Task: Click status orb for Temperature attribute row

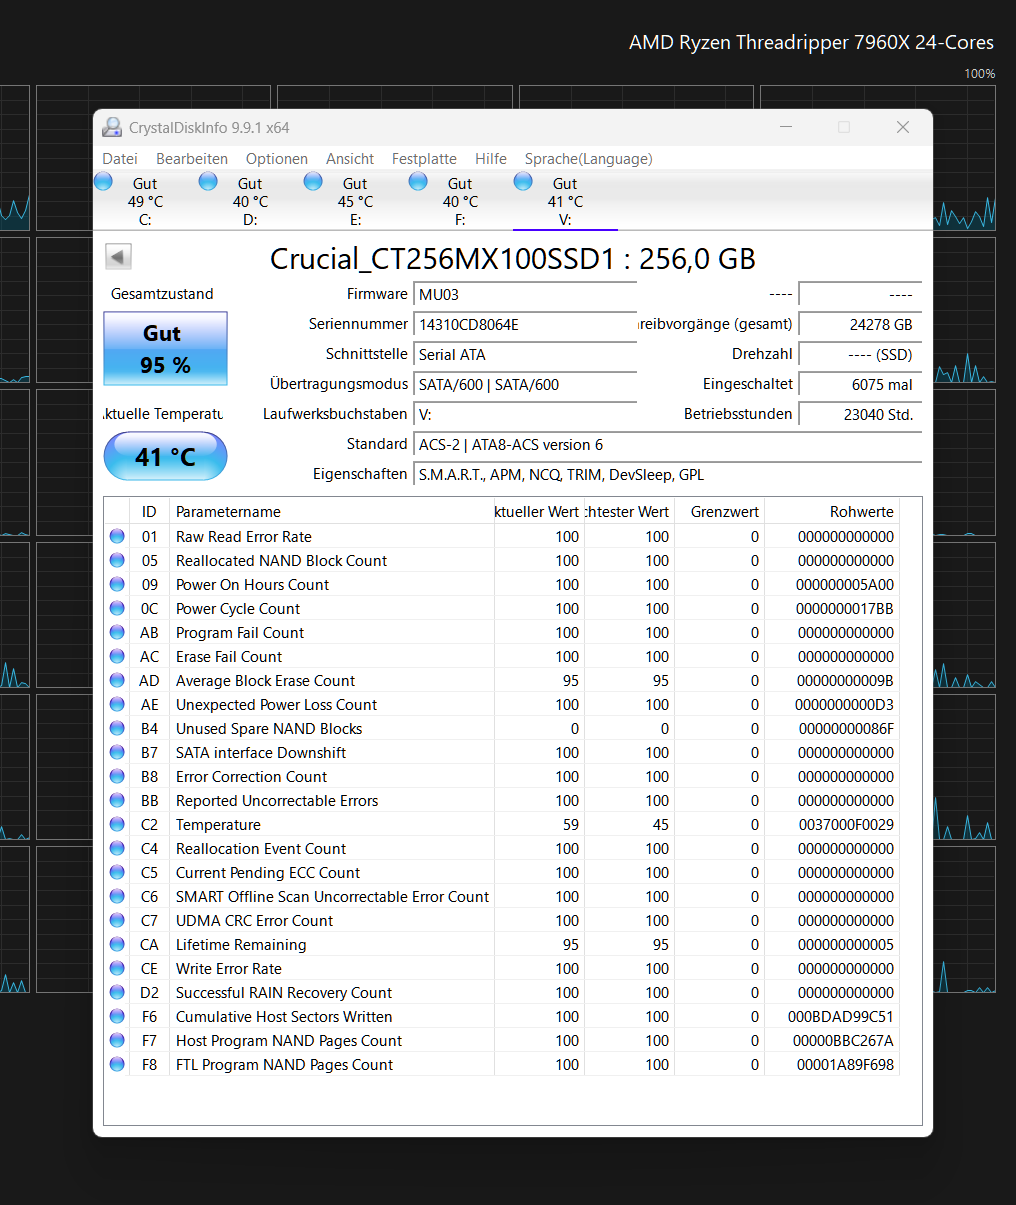Action: coord(117,825)
